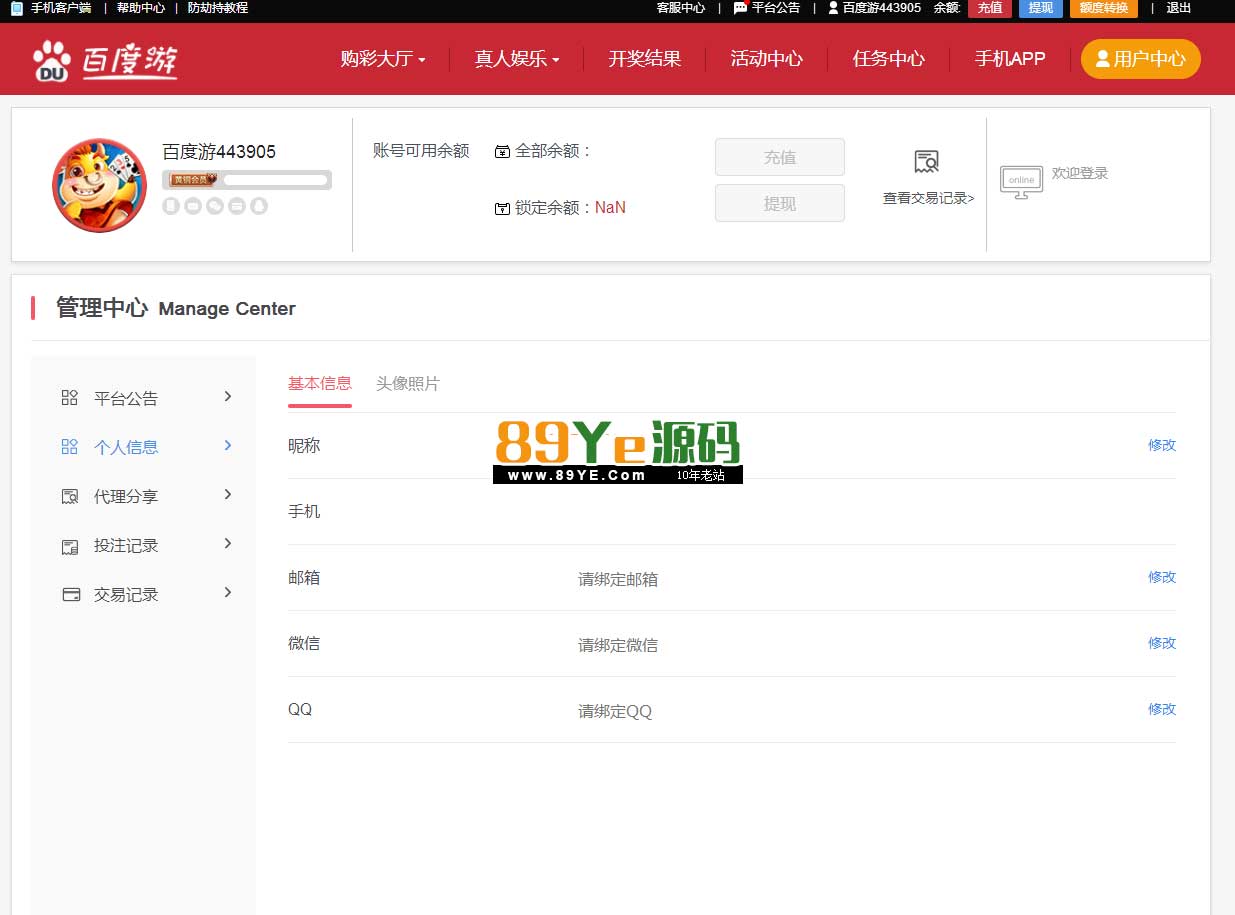
Task: Expand the 投注记录 sidebar chevron
Action: point(228,543)
